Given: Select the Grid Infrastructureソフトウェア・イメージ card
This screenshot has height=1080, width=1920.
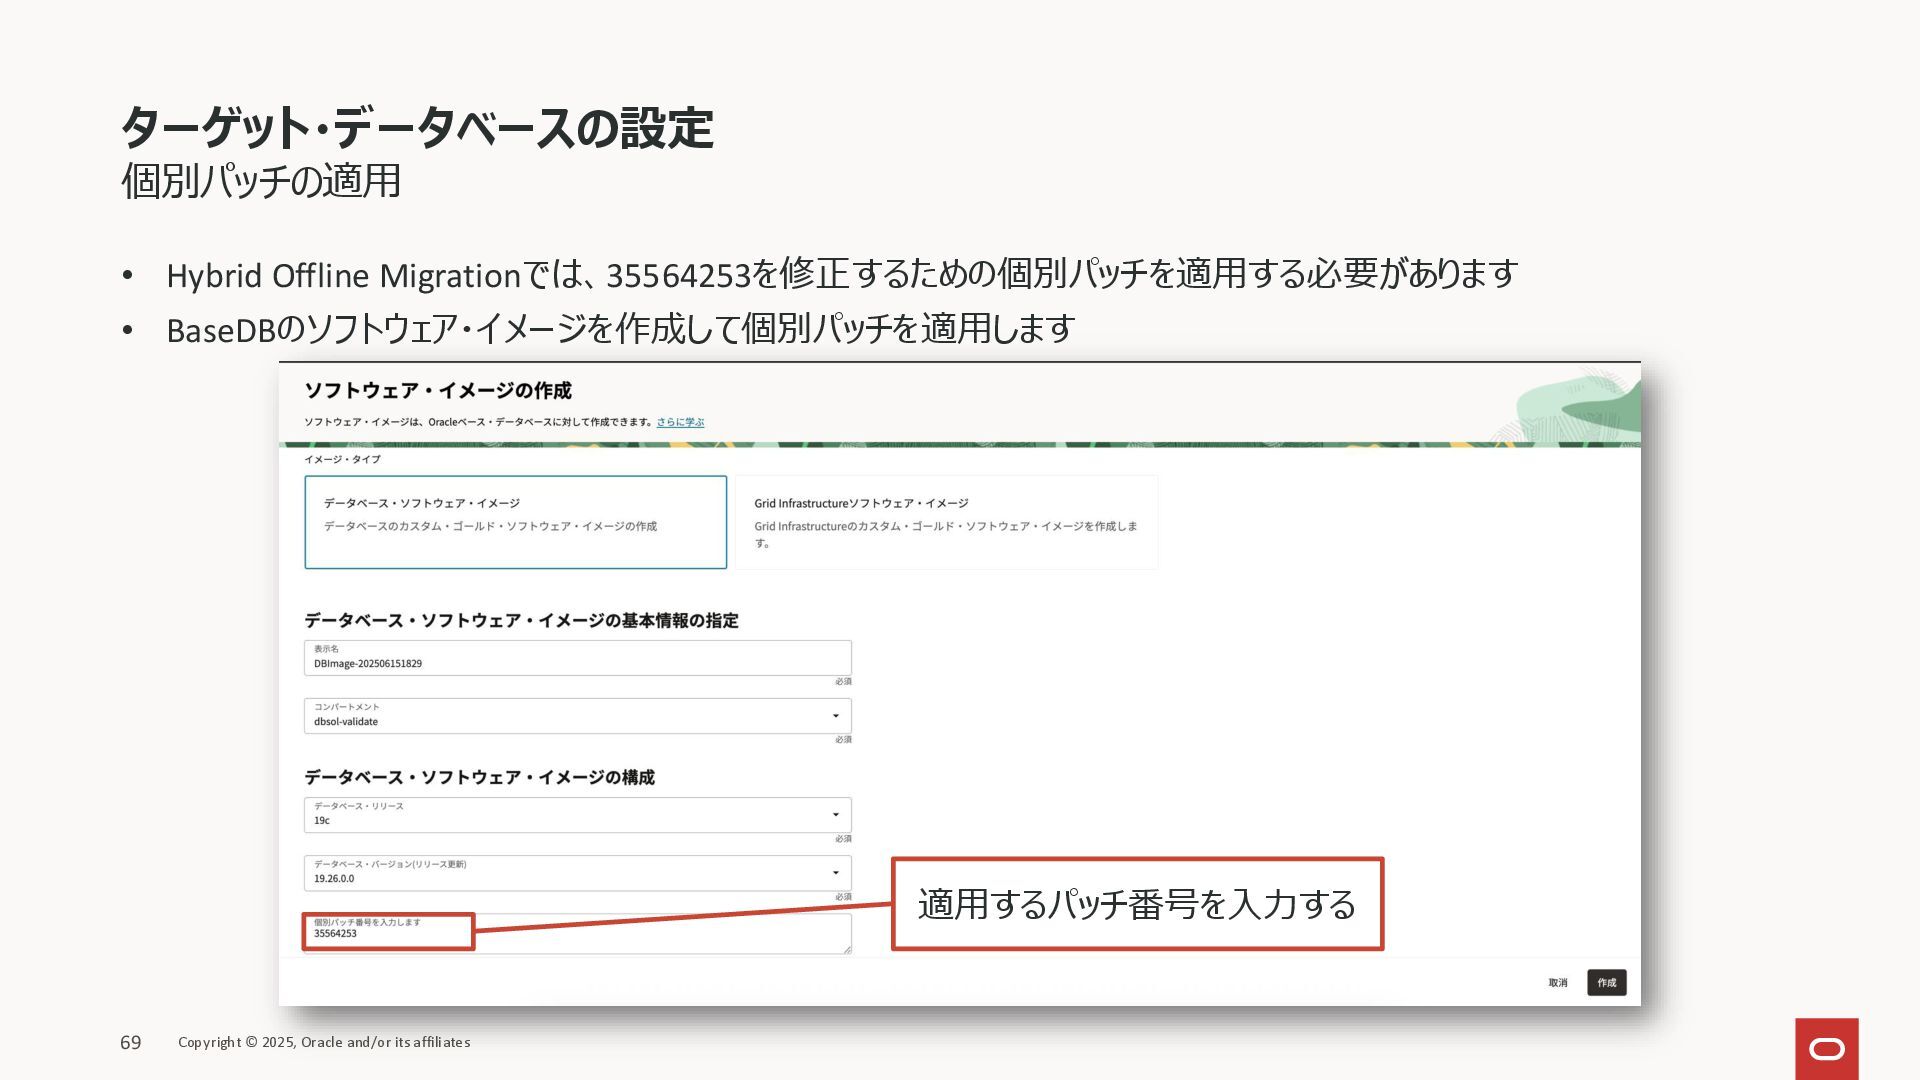Looking at the screenshot, I should point(946,522).
